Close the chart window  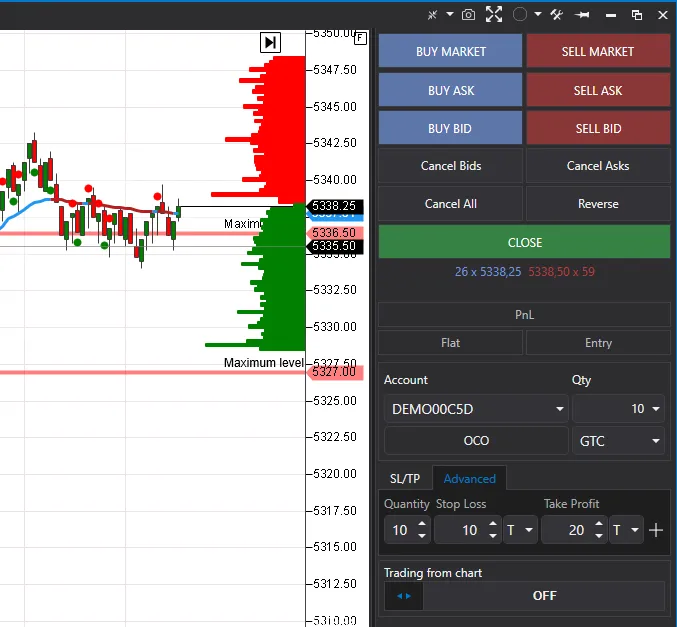pos(663,15)
